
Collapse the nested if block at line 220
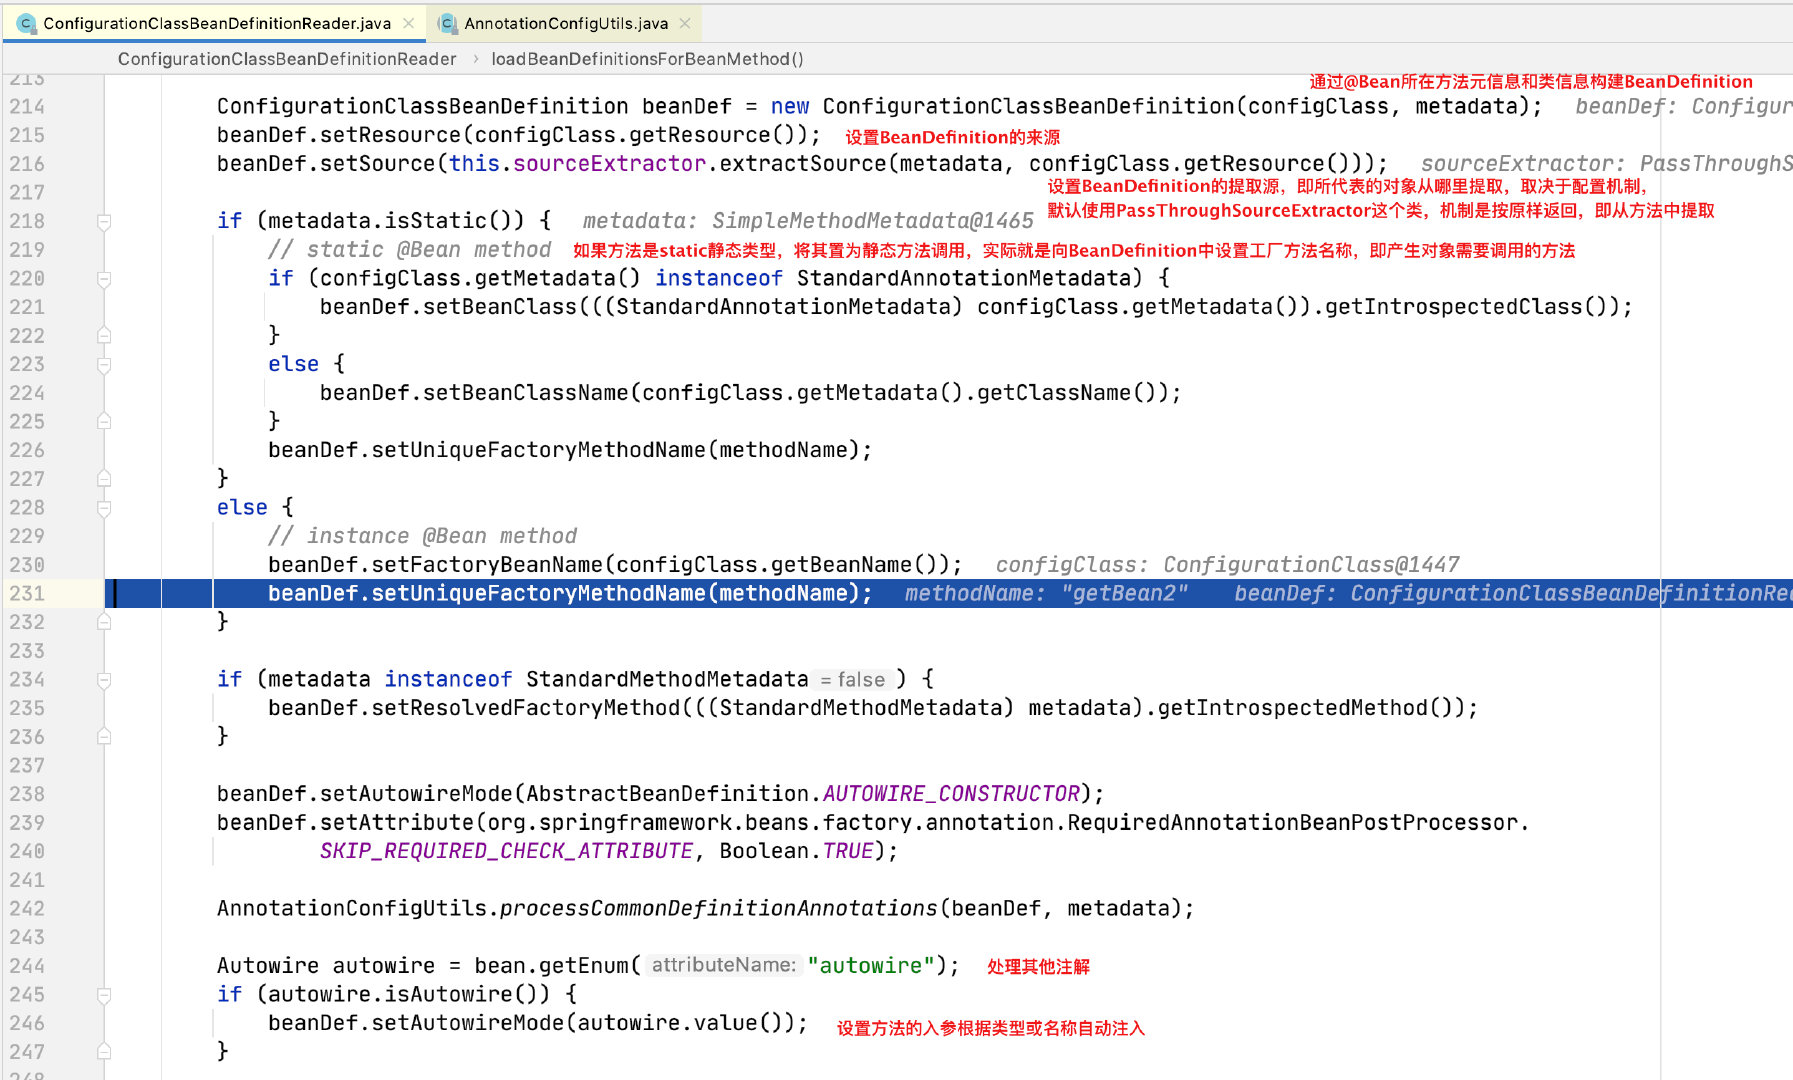[104, 279]
